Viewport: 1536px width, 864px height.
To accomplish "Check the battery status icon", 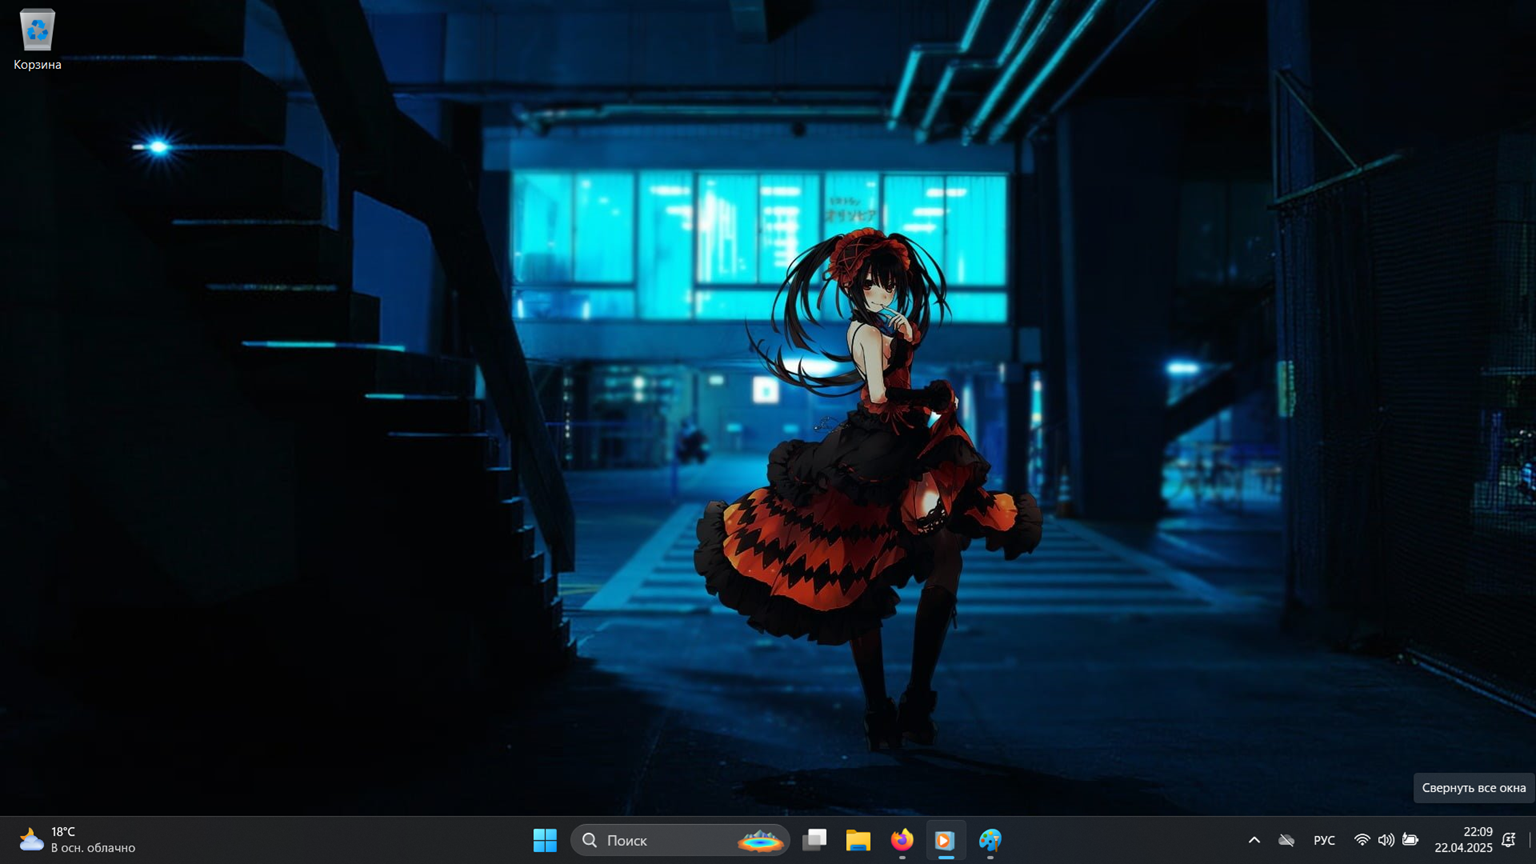I will click(x=1410, y=840).
